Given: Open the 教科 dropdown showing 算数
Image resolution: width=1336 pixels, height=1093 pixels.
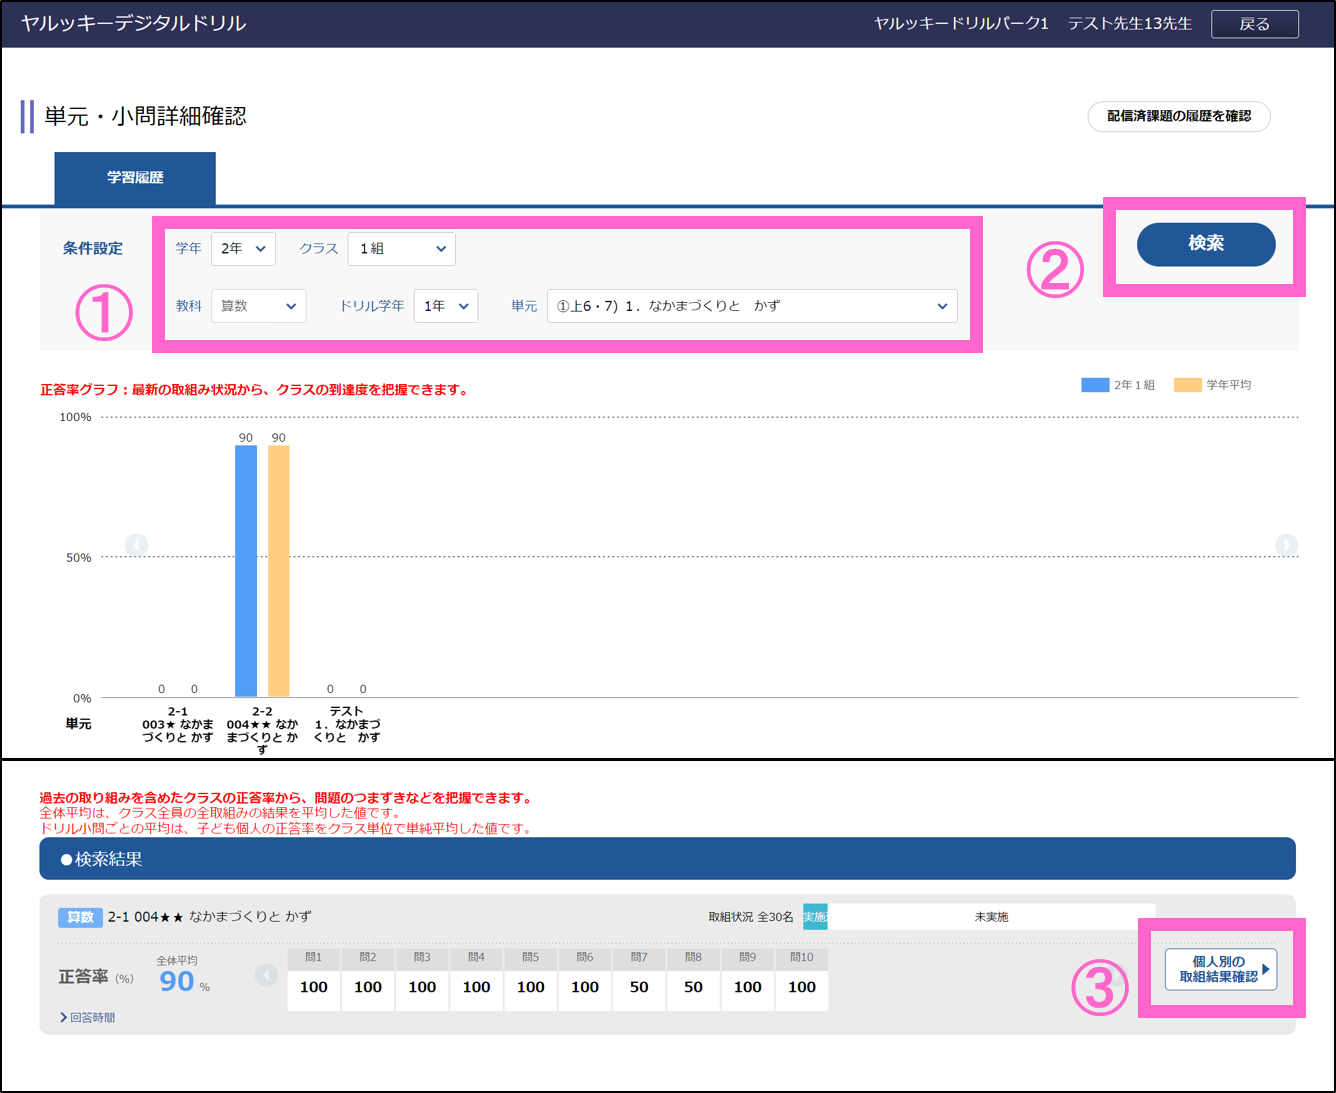Looking at the screenshot, I should [x=258, y=306].
